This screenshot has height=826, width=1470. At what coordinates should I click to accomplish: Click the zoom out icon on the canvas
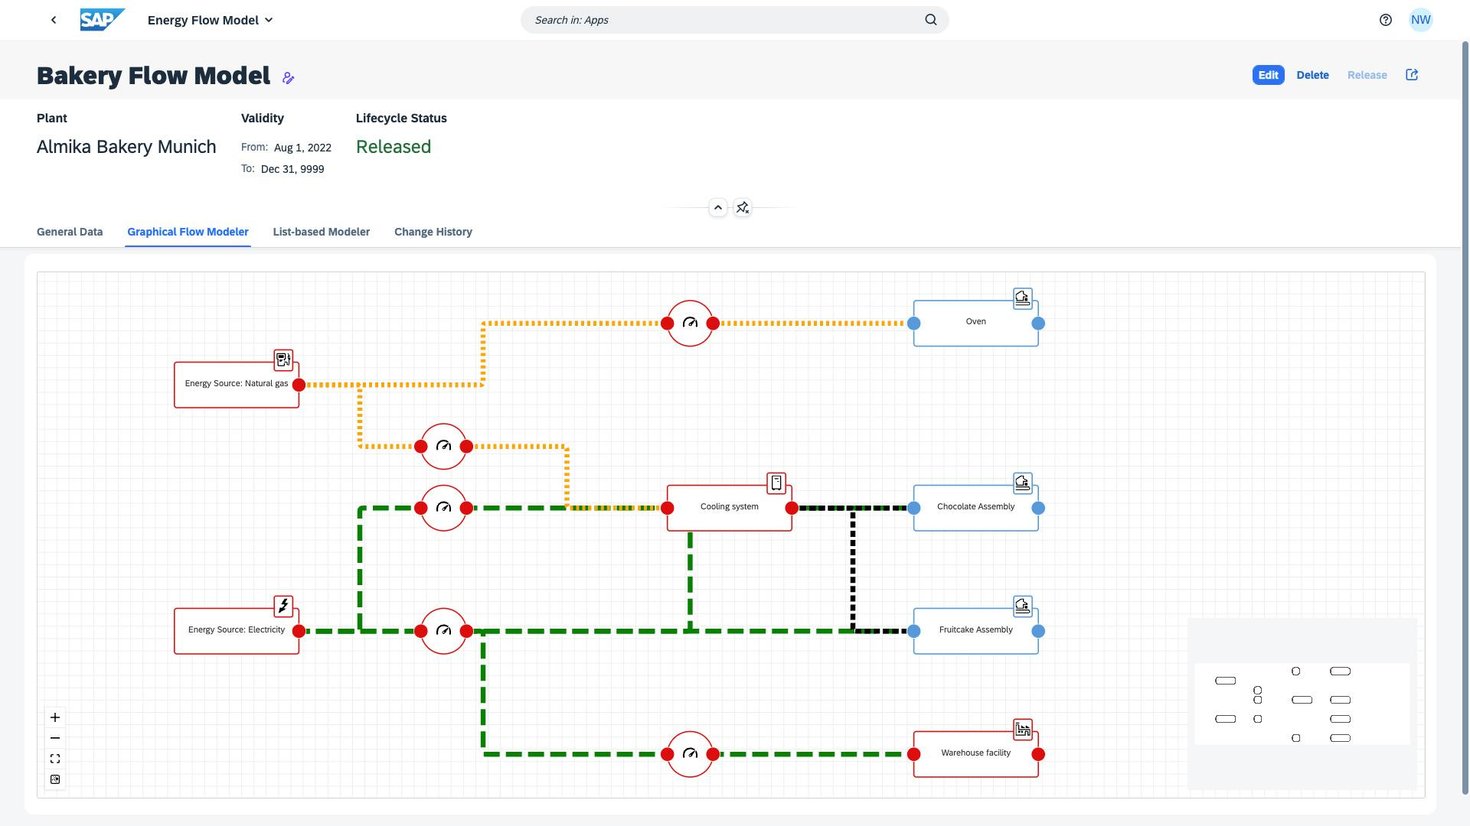(x=54, y=737)
